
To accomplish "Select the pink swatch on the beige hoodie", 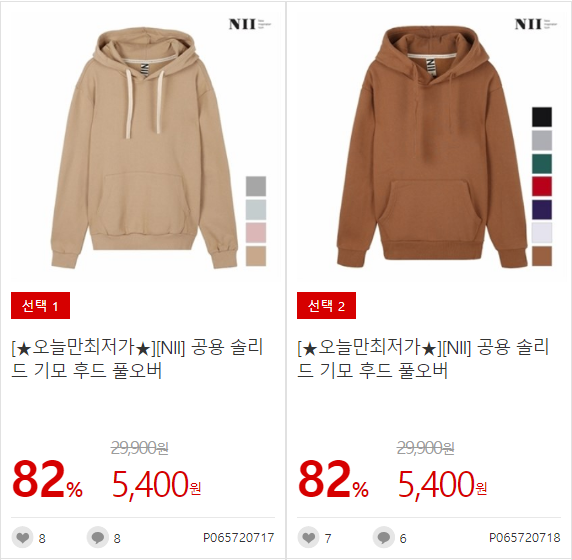I will click(x=256, y=233).
